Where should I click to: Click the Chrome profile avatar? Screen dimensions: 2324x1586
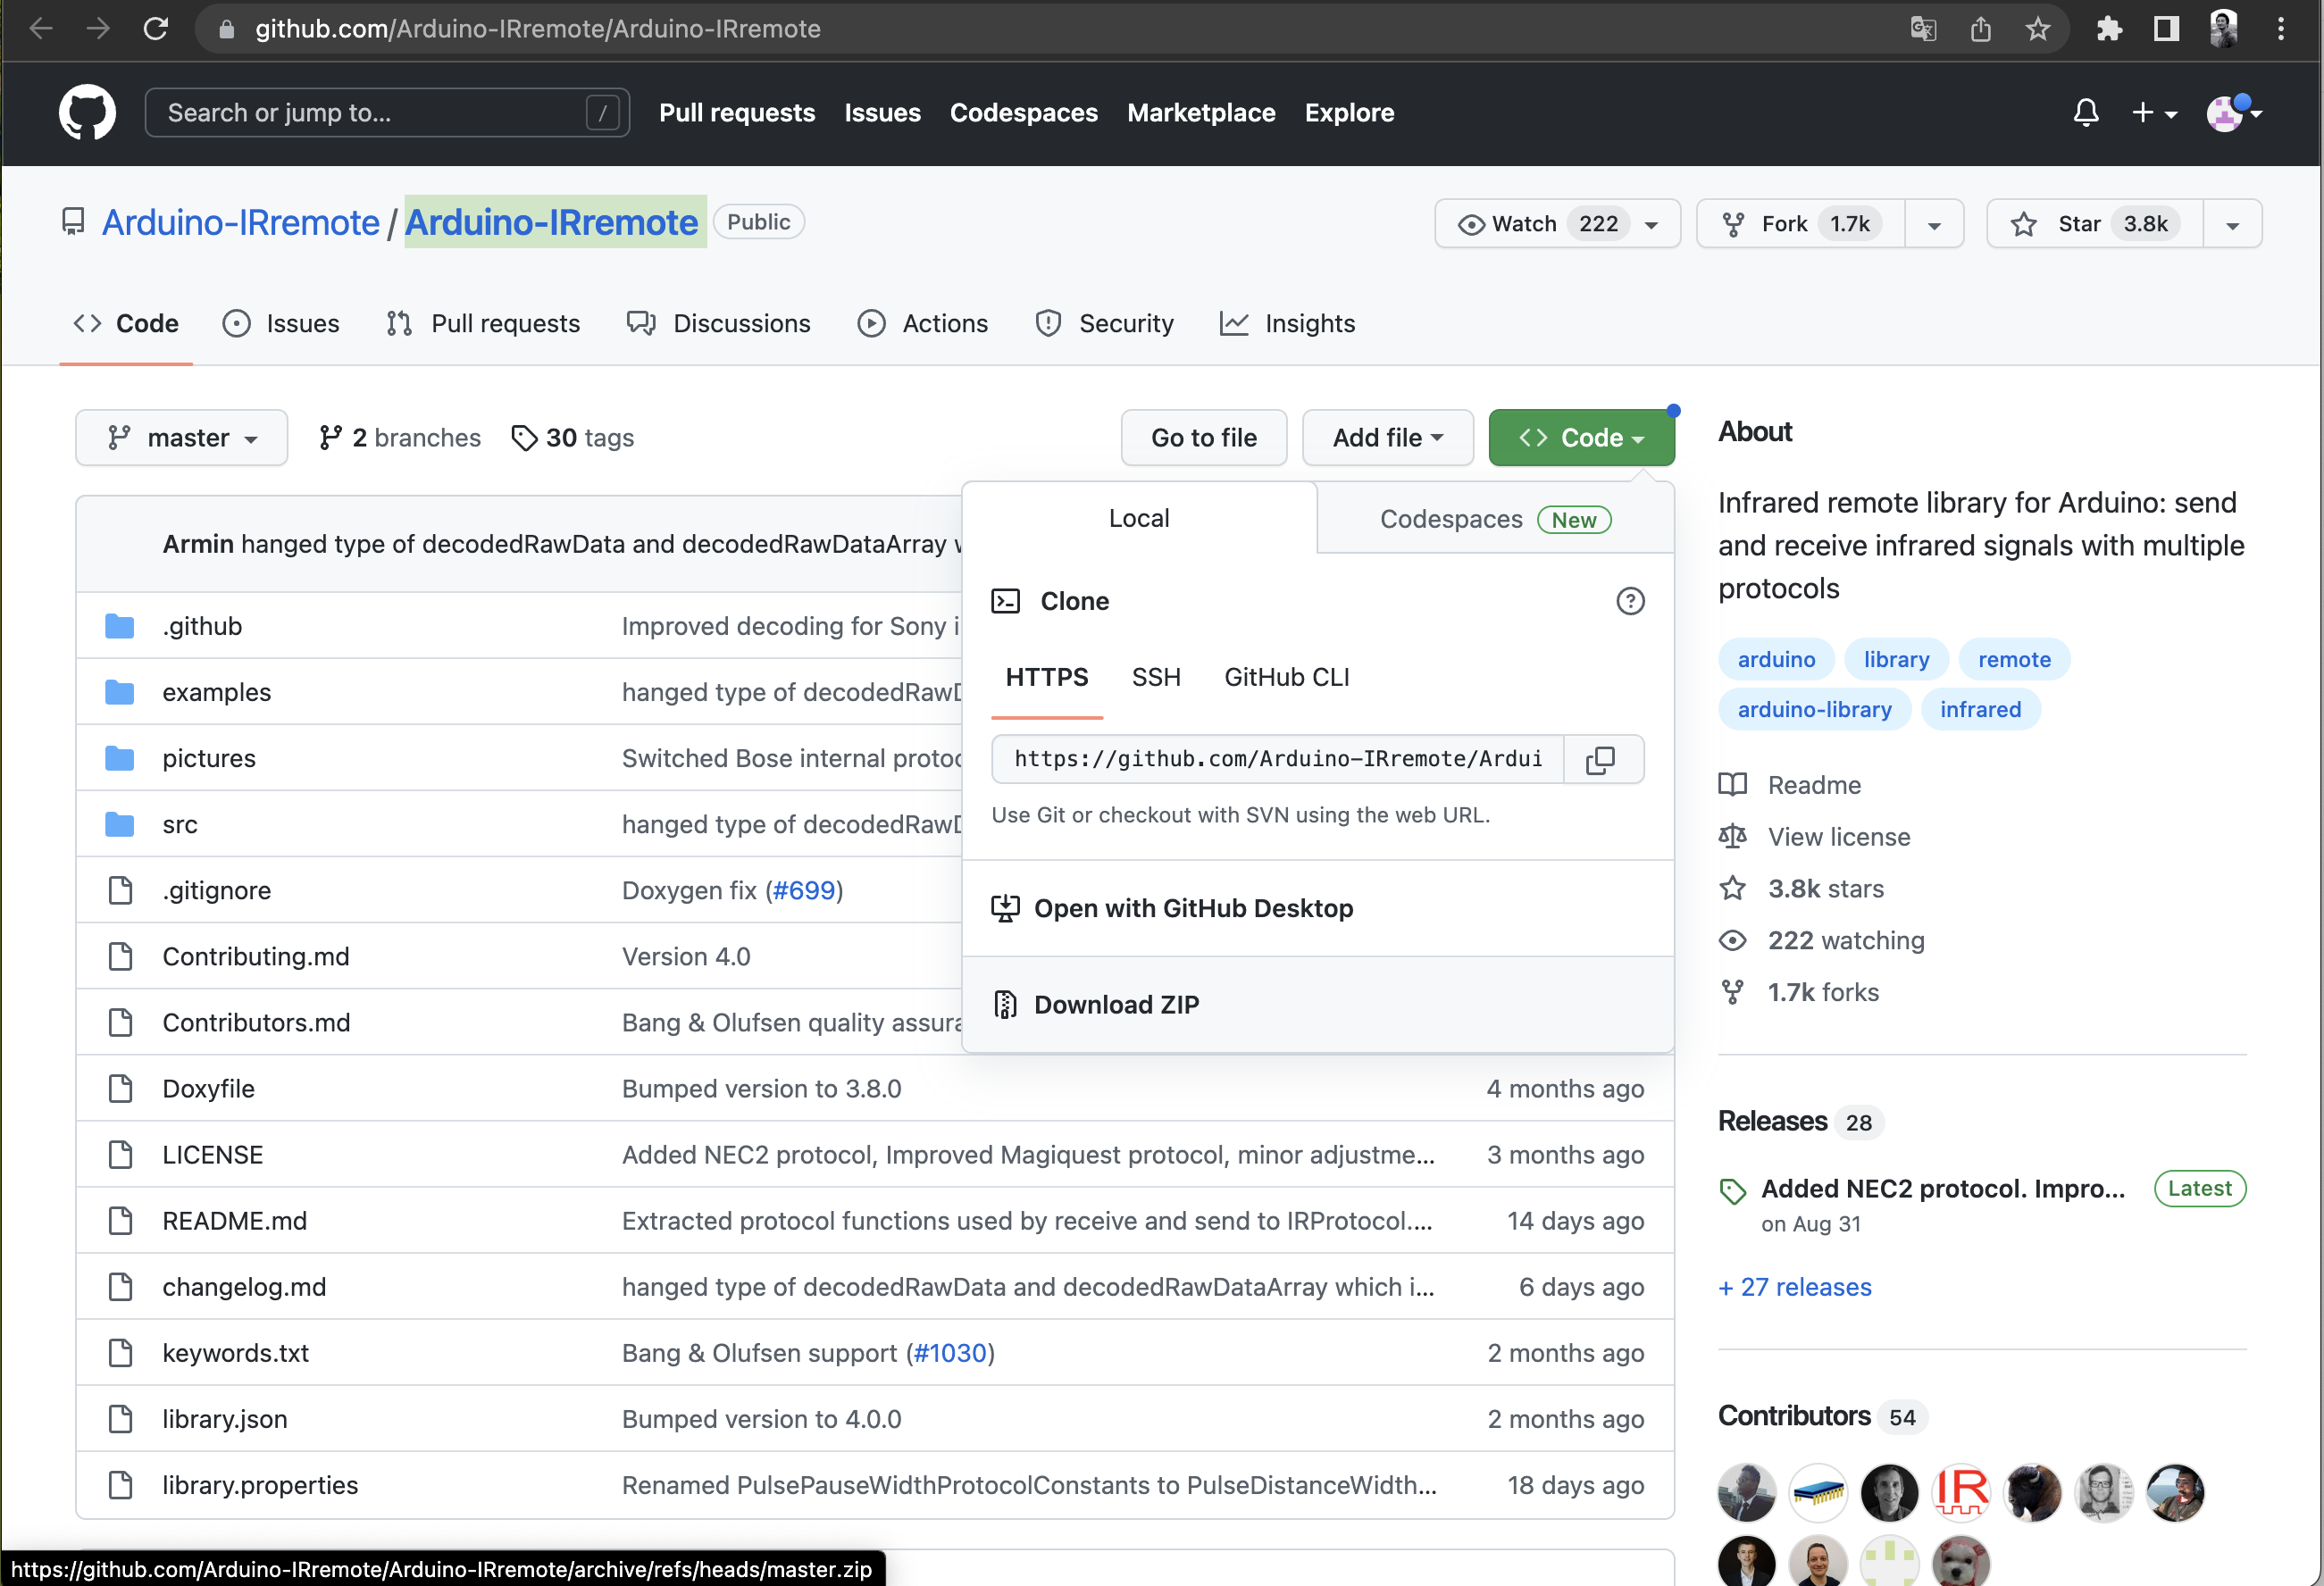point(2224,29)
